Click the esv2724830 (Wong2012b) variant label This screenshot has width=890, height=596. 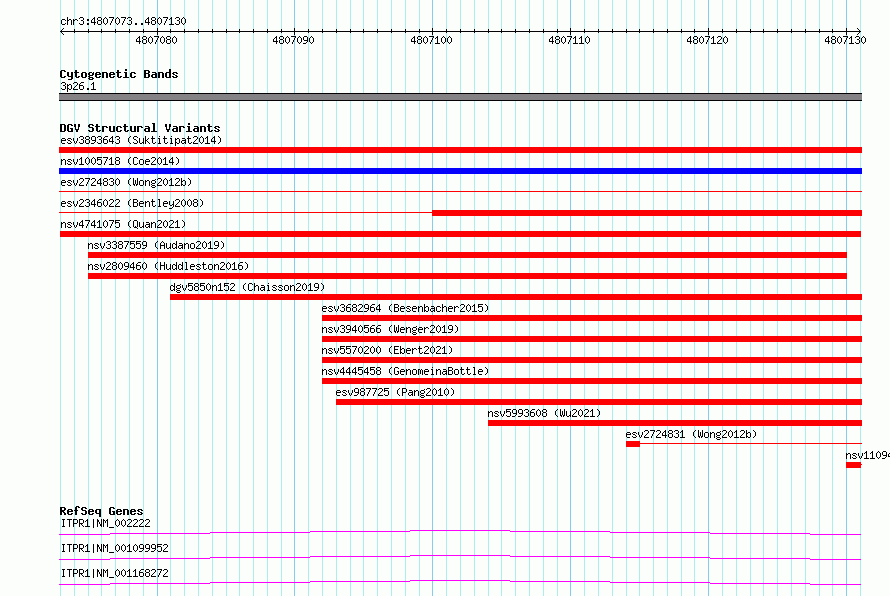click(126, 182)
